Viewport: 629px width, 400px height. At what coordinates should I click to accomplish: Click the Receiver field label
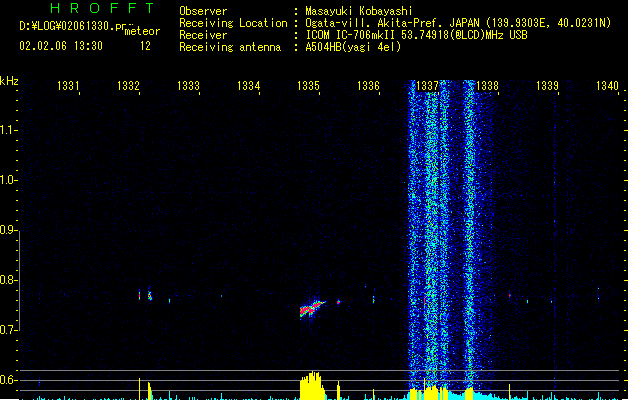click(x=203, y=35)
